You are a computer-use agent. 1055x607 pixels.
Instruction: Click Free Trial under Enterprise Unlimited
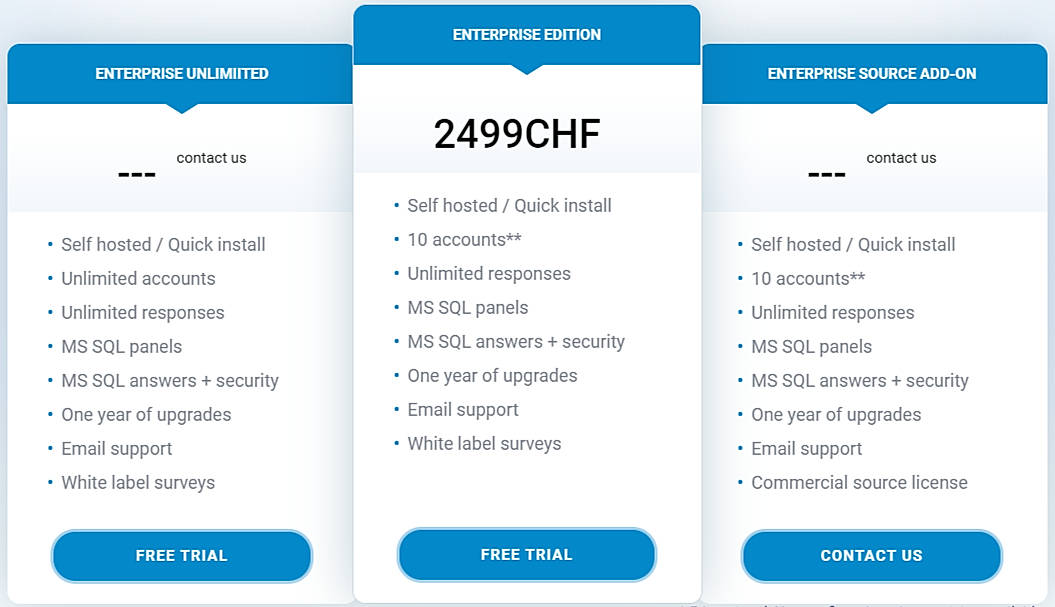click(182, 556)
